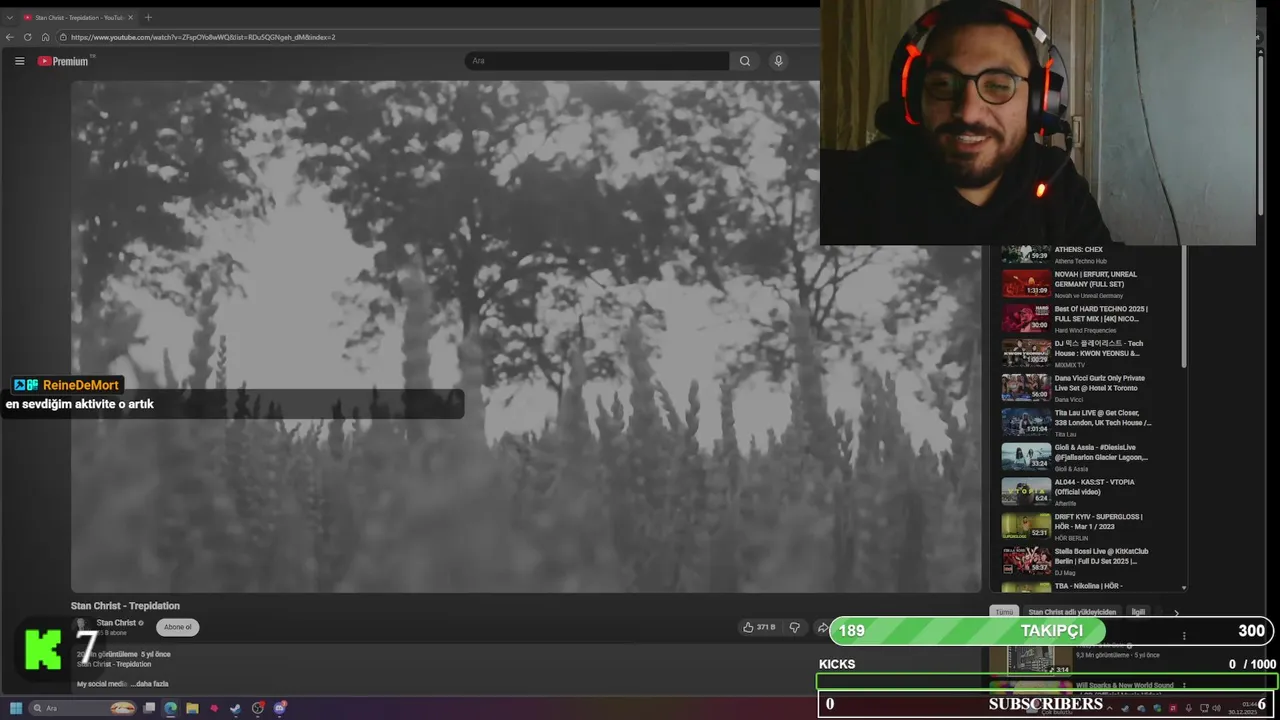Click the playlist panel scrollbar
The width and height of the screenshot is (1280, 720).
[x=1184, y=305]
